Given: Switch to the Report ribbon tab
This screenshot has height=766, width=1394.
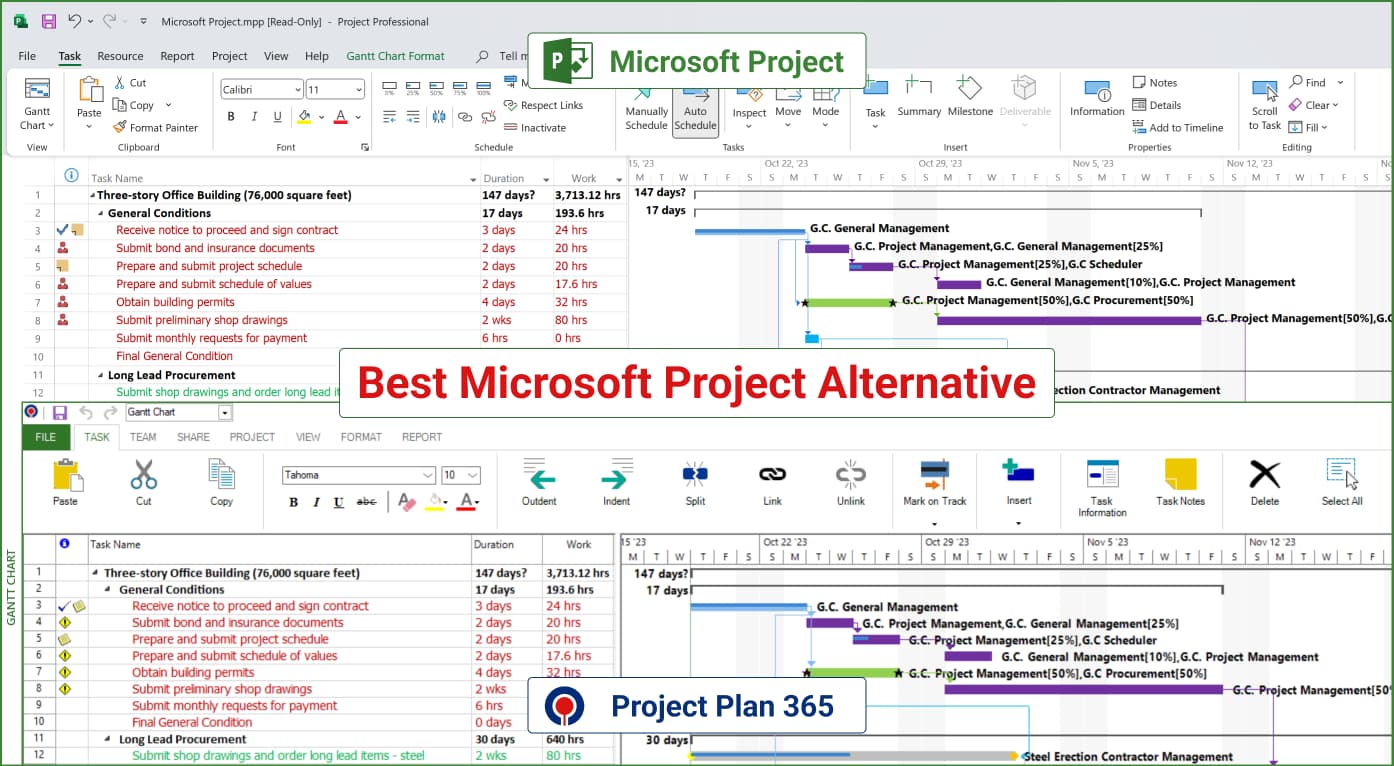Looking at the screenshot, I should point(176,56).
